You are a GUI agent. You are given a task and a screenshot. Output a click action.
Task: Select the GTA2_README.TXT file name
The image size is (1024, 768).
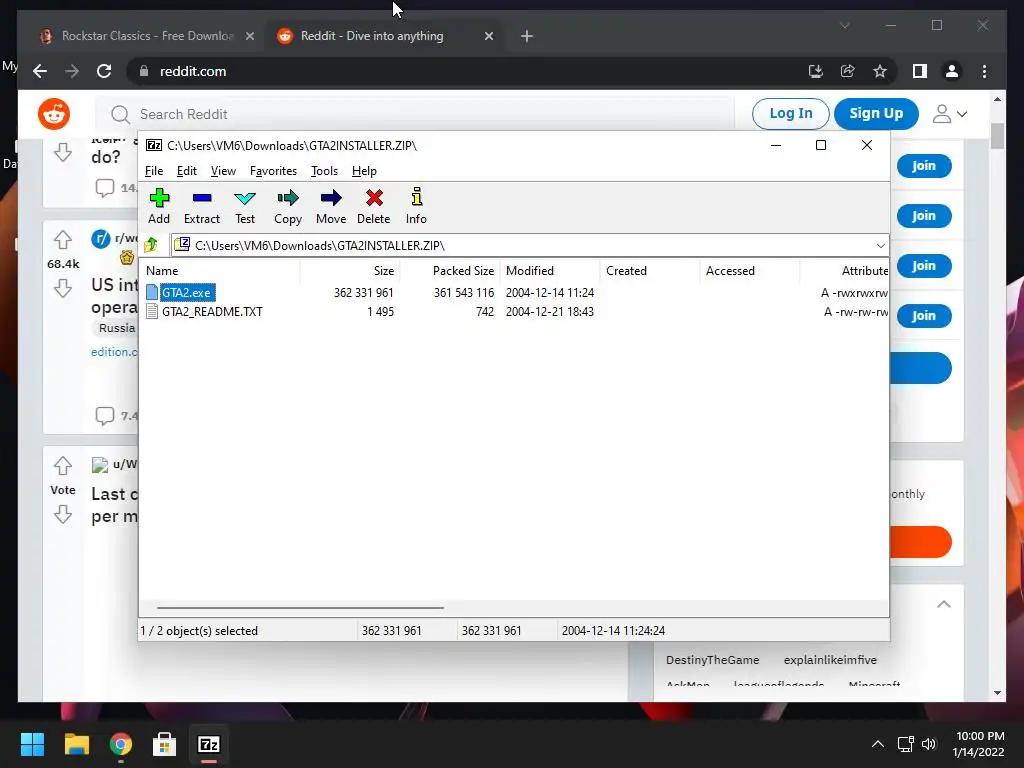point(212,312)
